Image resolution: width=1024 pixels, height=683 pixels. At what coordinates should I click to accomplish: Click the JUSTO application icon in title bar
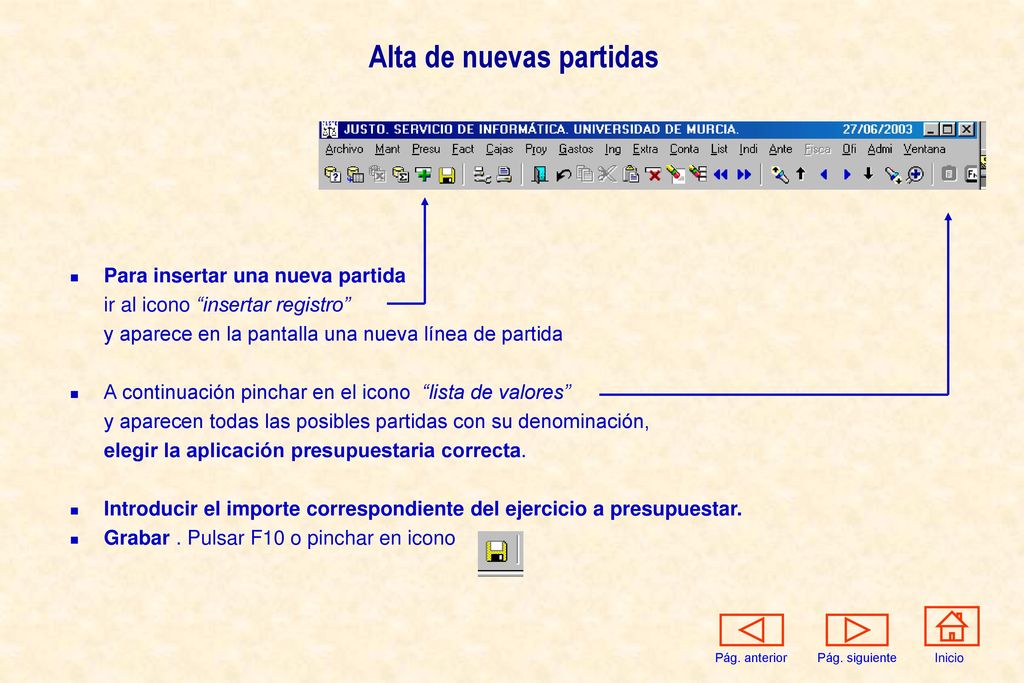point(330,129)
